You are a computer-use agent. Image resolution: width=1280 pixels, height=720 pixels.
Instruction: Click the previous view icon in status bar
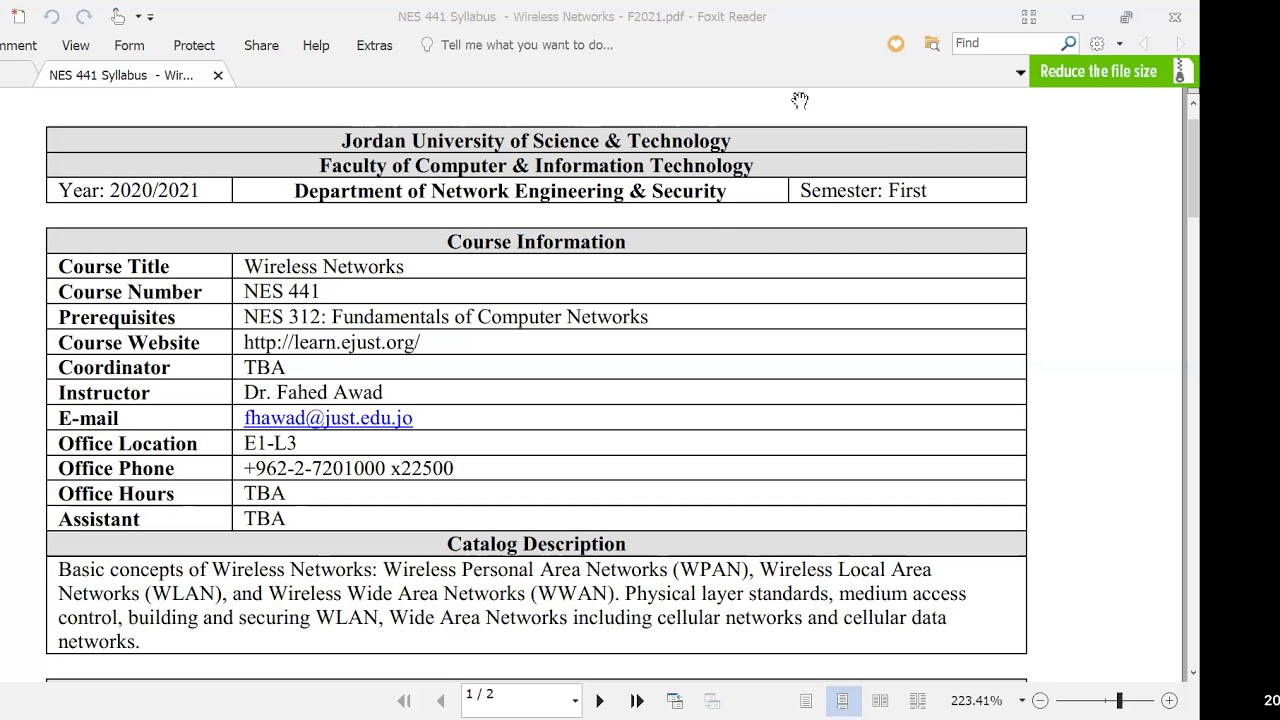tap(675, 701)
